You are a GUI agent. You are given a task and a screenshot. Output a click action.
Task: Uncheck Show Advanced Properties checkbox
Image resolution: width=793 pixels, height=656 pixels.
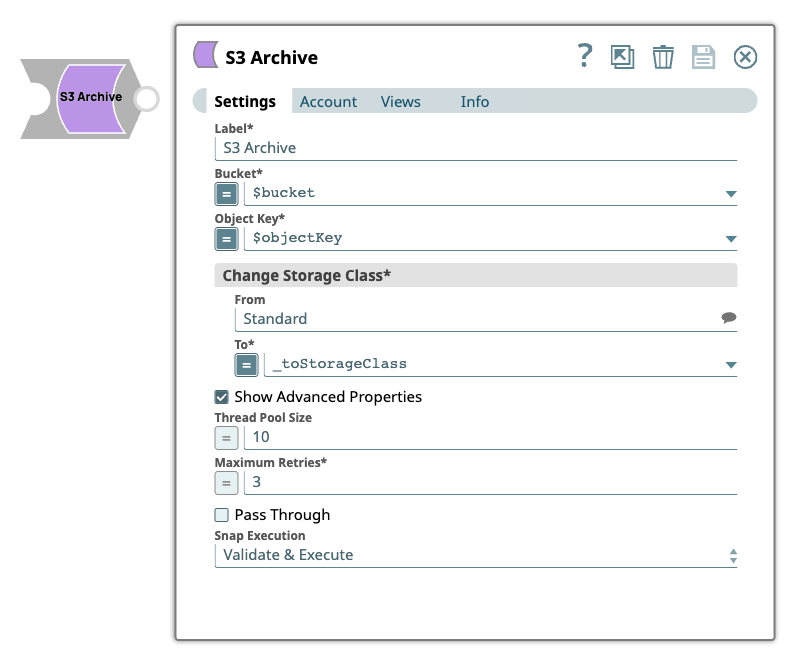[x=222, y=397]
